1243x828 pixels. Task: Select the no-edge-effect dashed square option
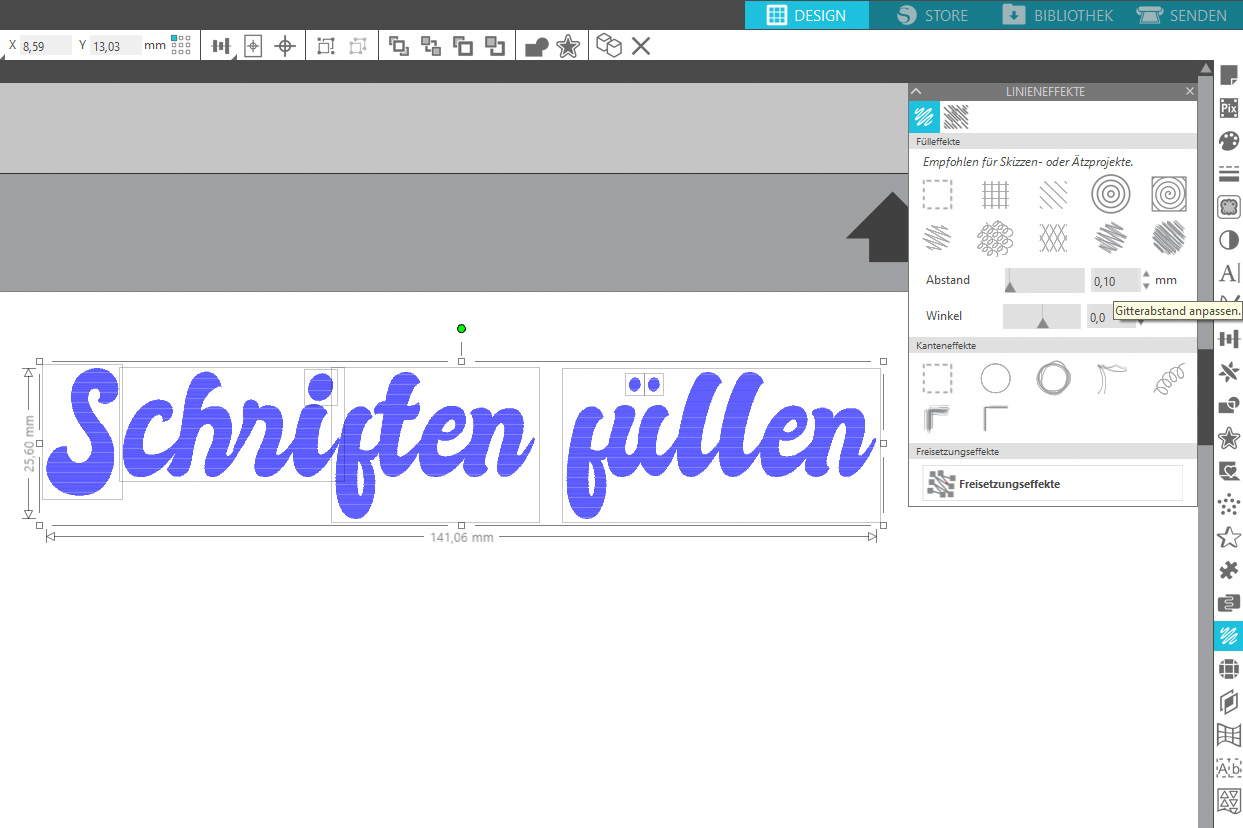coord(937,379)
